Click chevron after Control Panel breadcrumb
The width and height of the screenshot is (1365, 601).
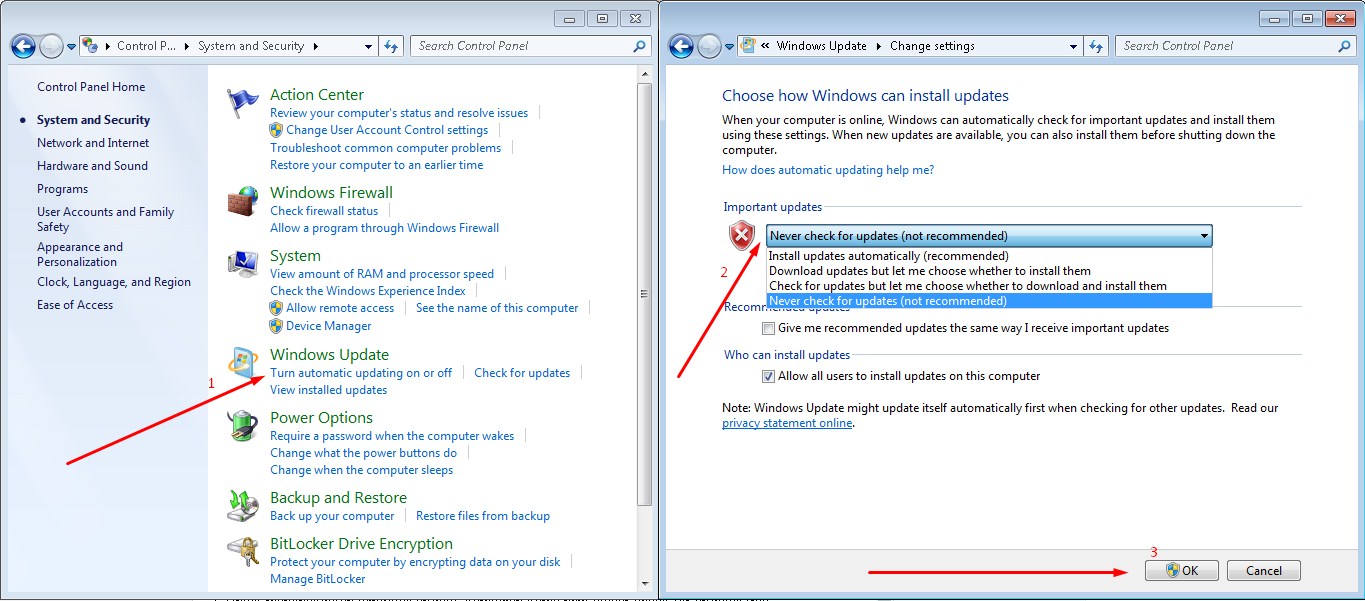tap(188, 46)
